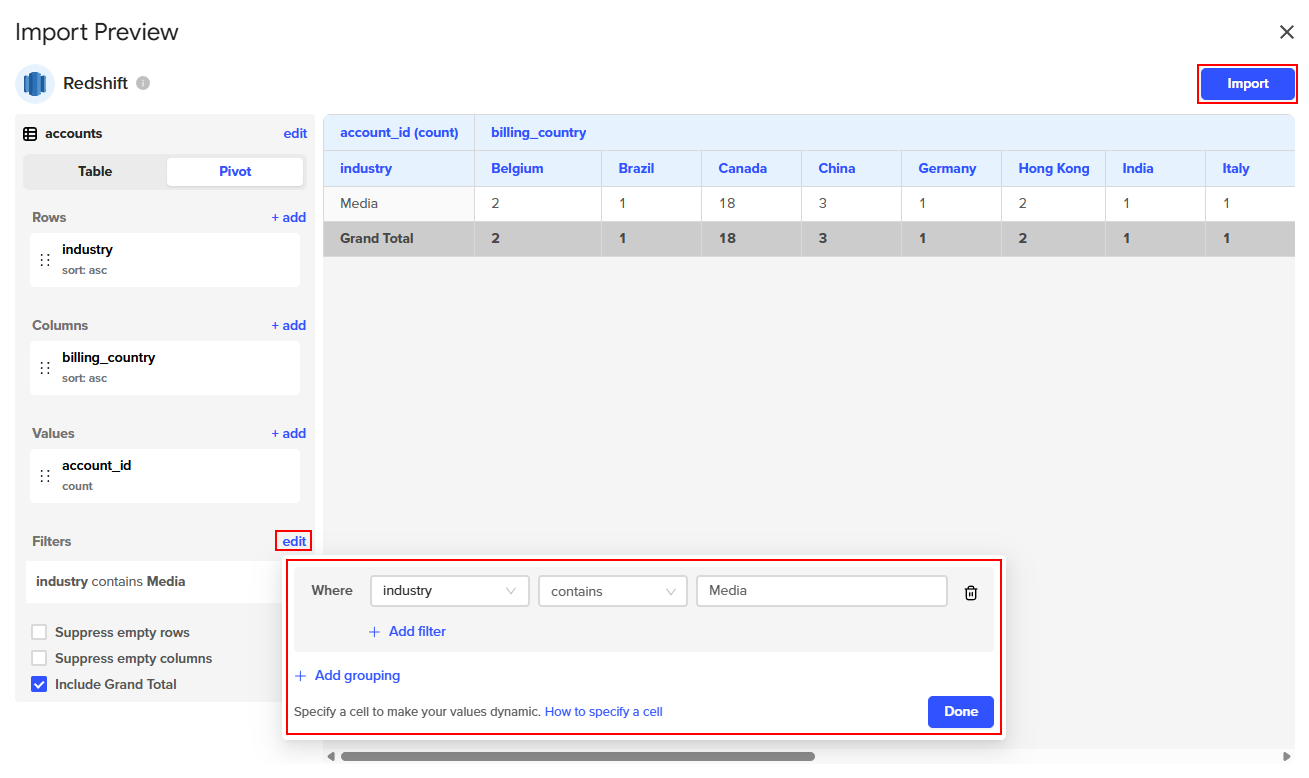
Task: Select the industry row field card
Action: point(165,260)
